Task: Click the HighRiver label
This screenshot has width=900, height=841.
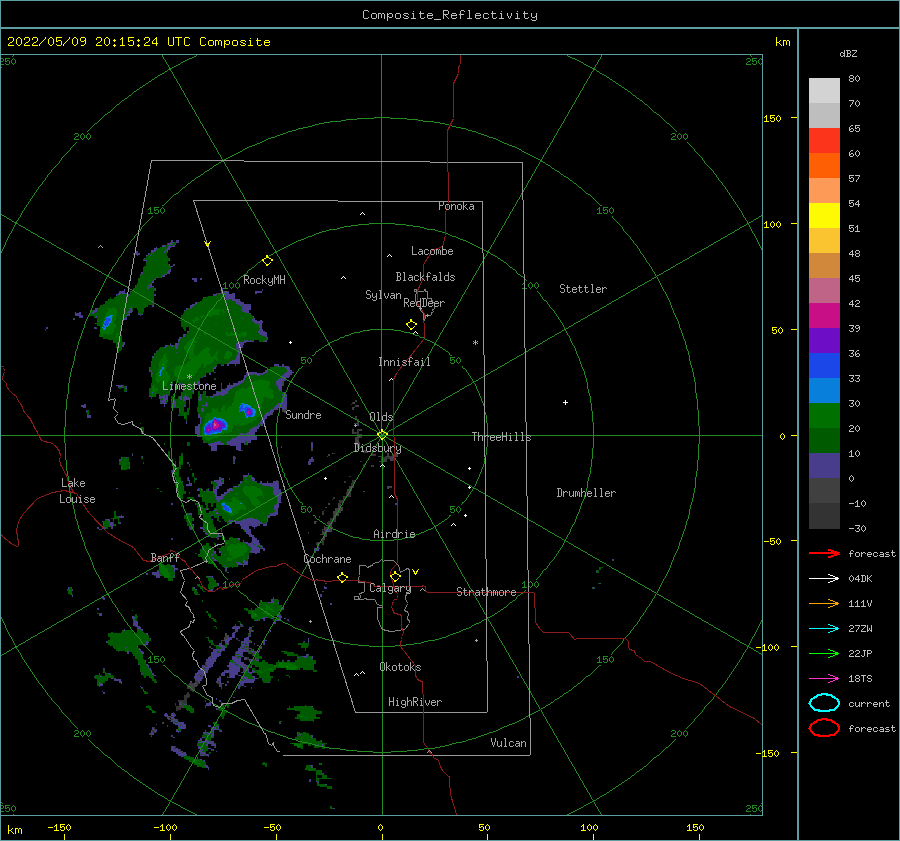Action: pos(415,702)
